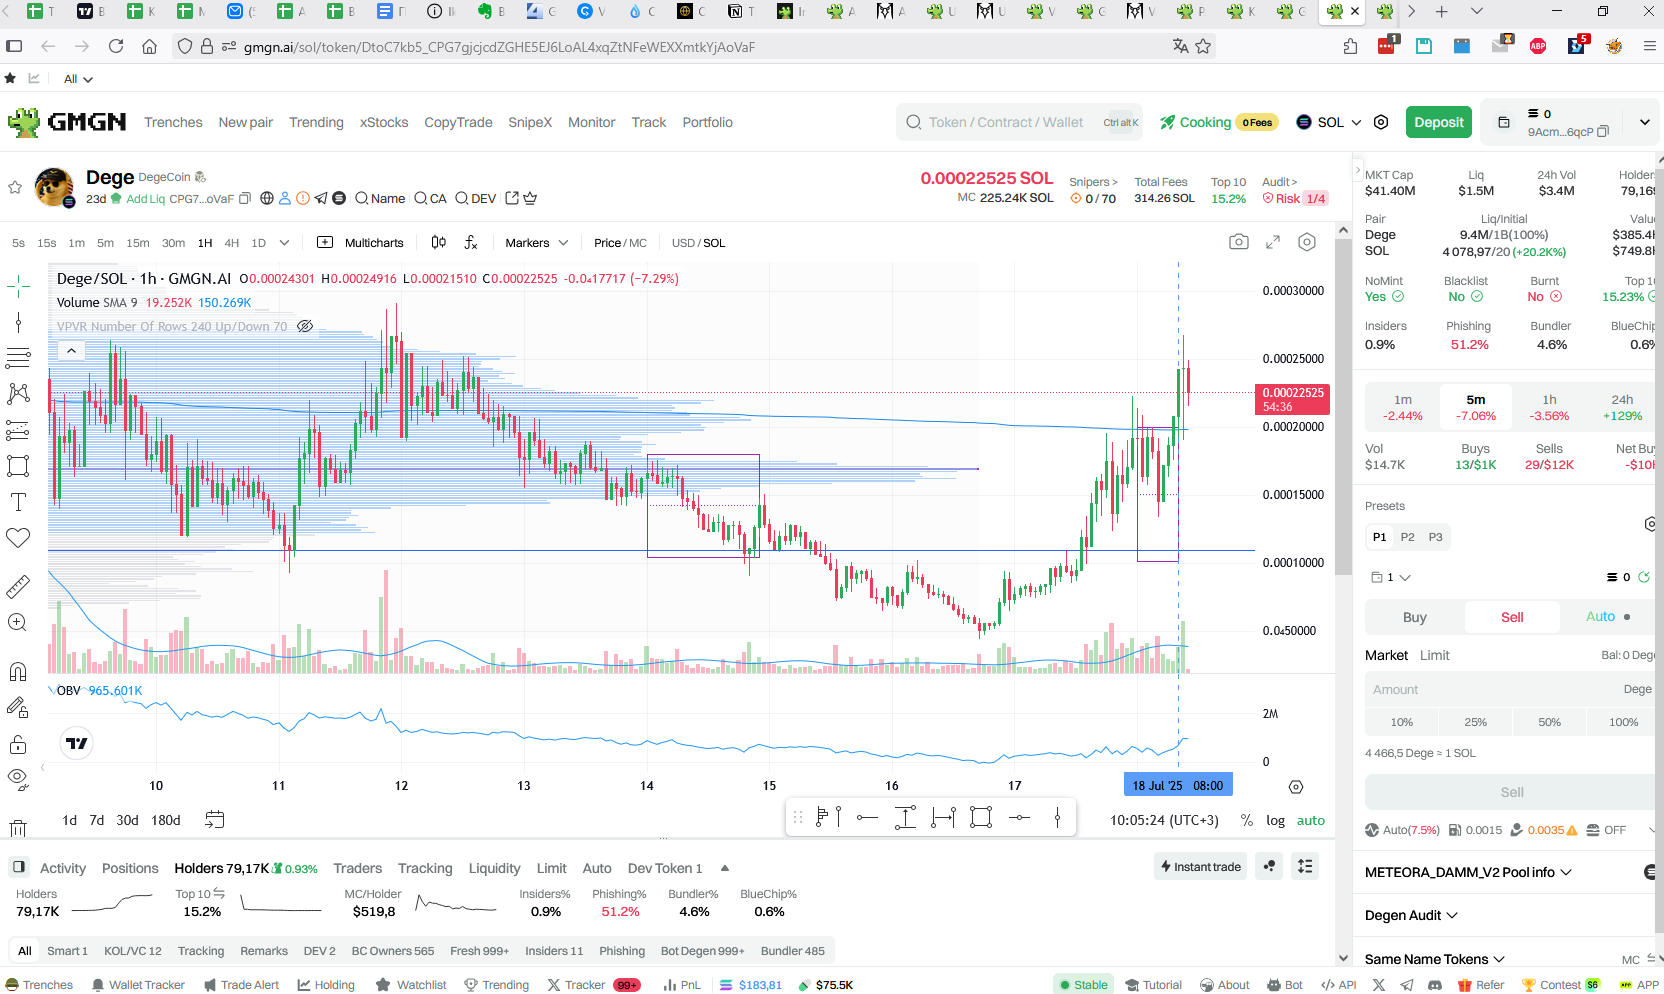Select preset P2
1664x994 pixels.
tap(1407, 537)
